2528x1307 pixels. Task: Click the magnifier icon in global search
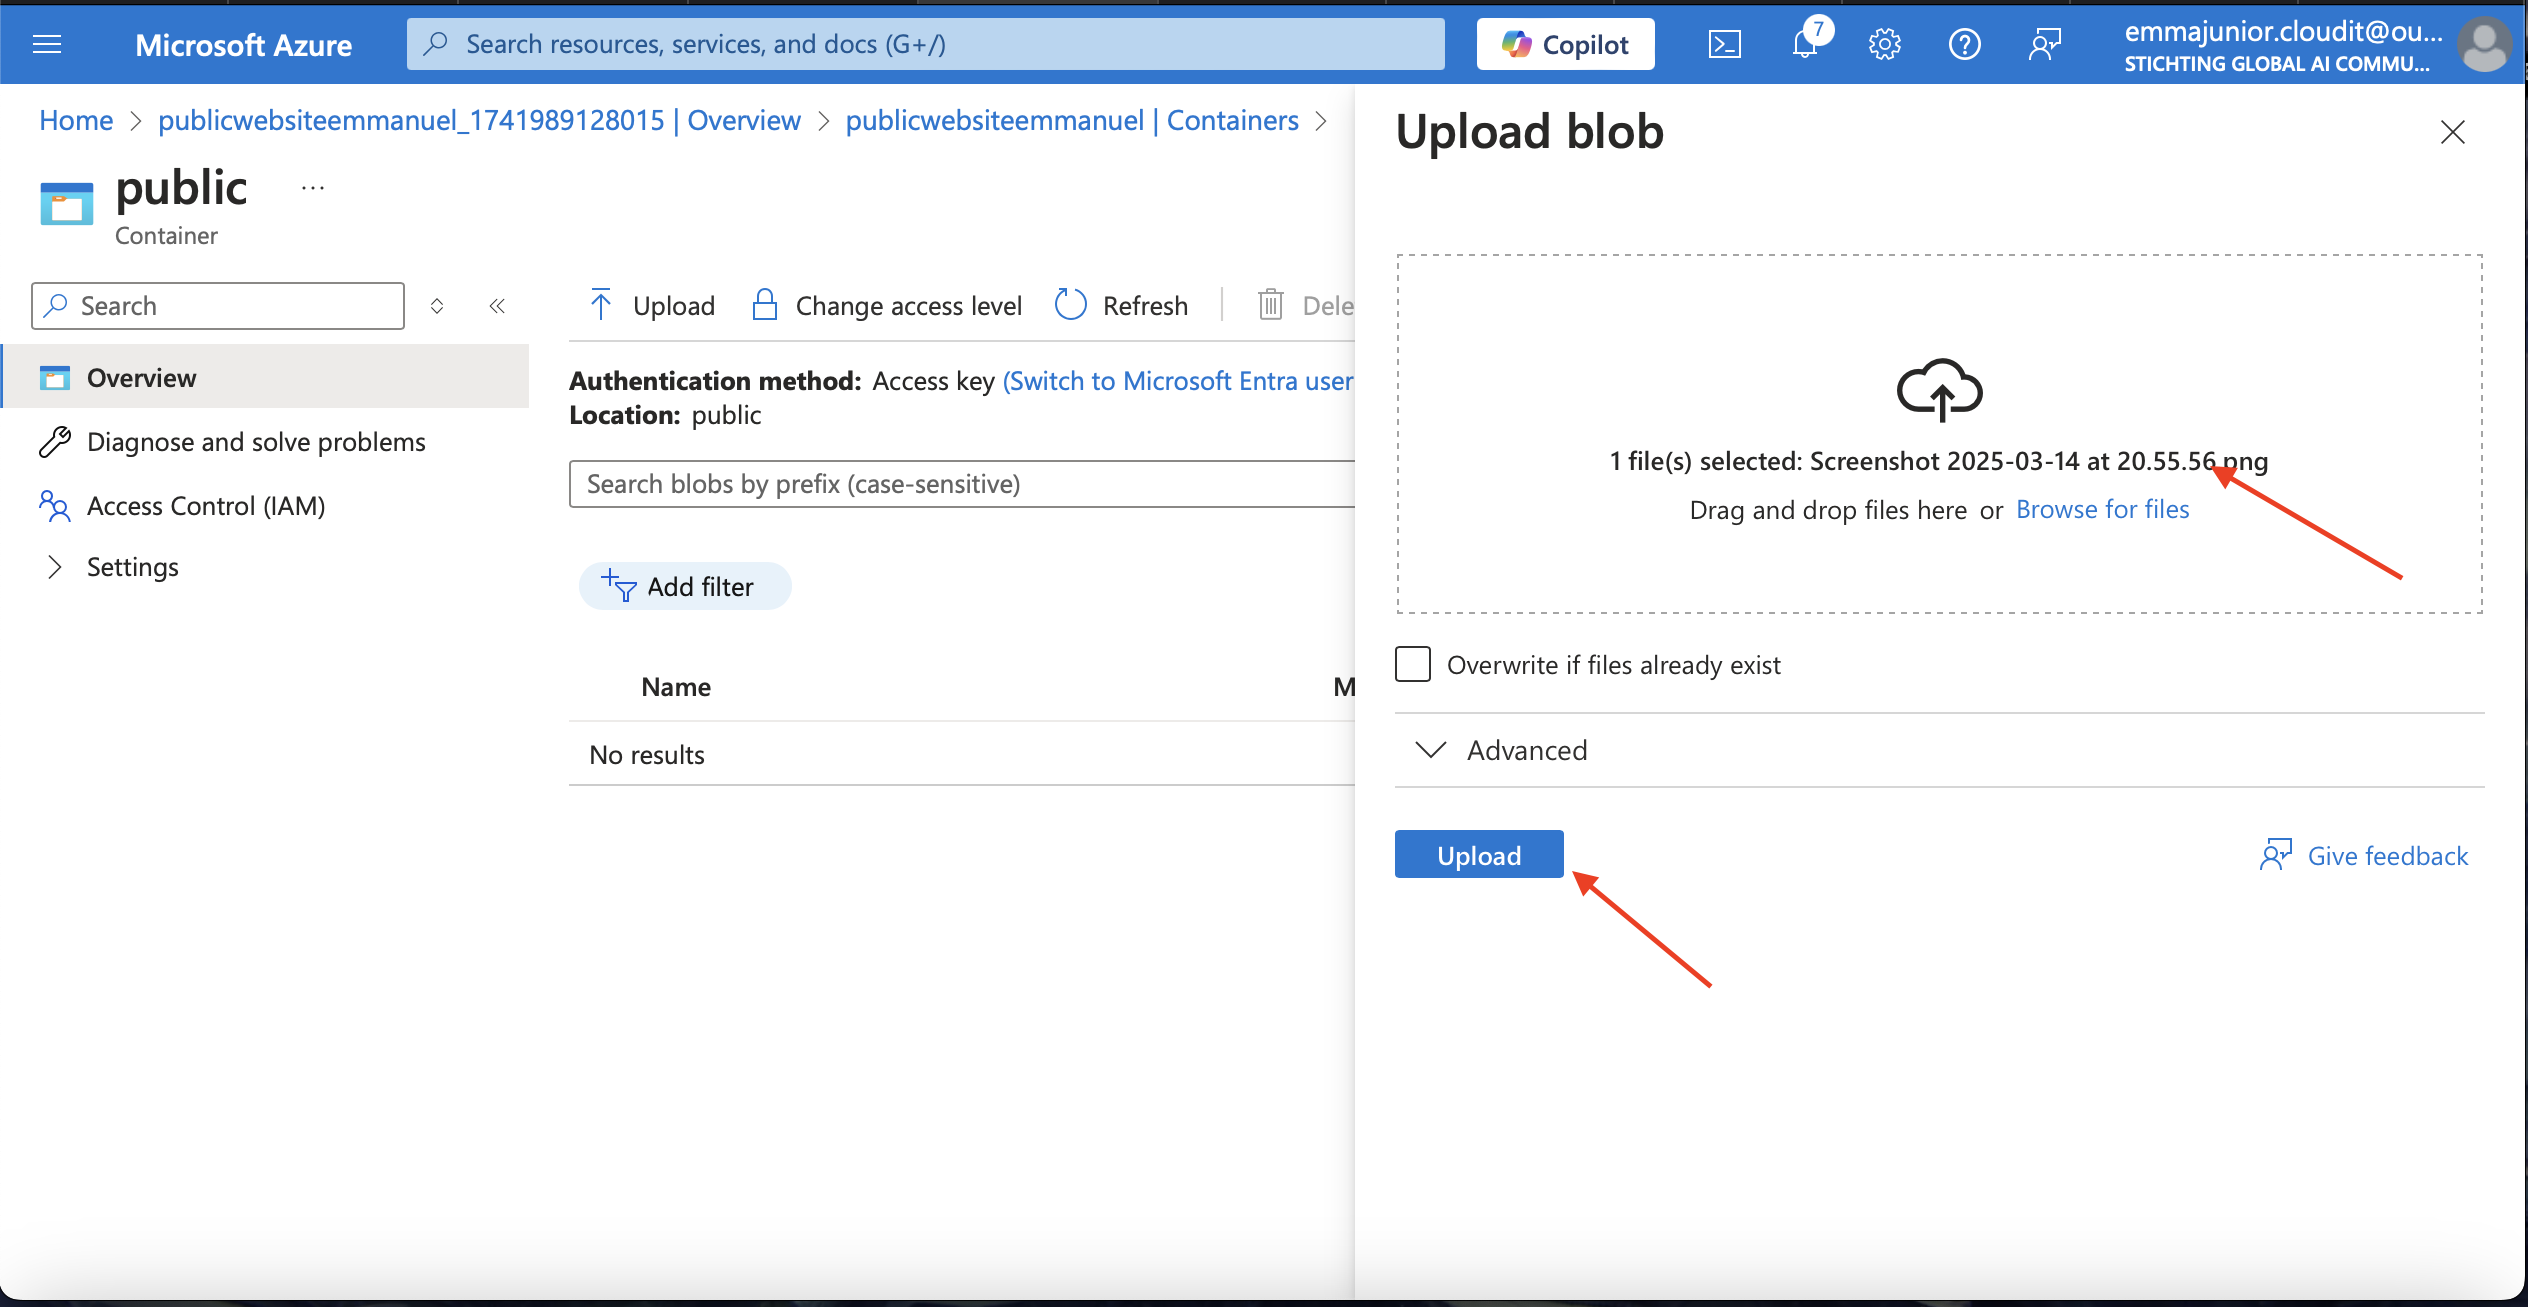pos(435,44)
